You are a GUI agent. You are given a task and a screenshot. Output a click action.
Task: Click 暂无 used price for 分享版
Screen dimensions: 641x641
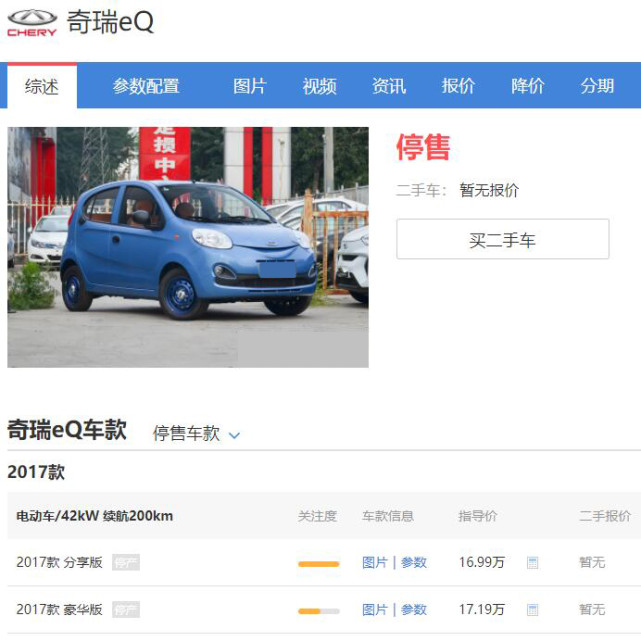[x=592, y=563]
